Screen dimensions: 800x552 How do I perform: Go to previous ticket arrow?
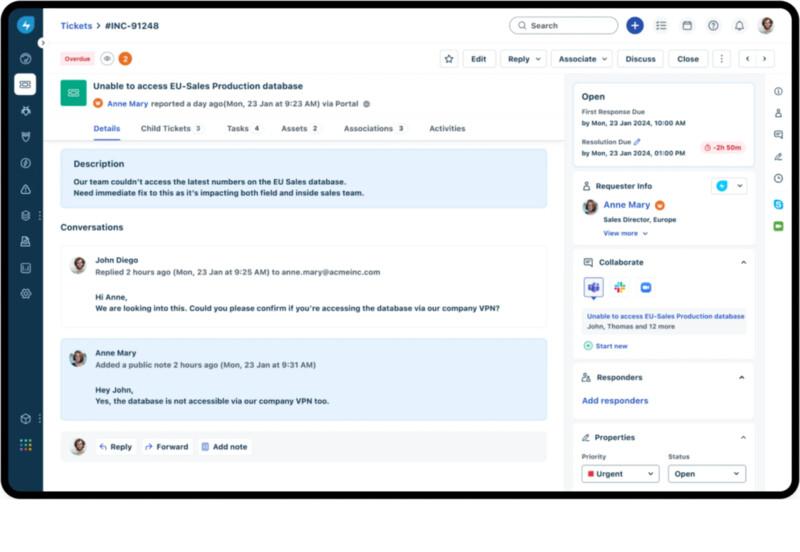click(x=747, y=59)
